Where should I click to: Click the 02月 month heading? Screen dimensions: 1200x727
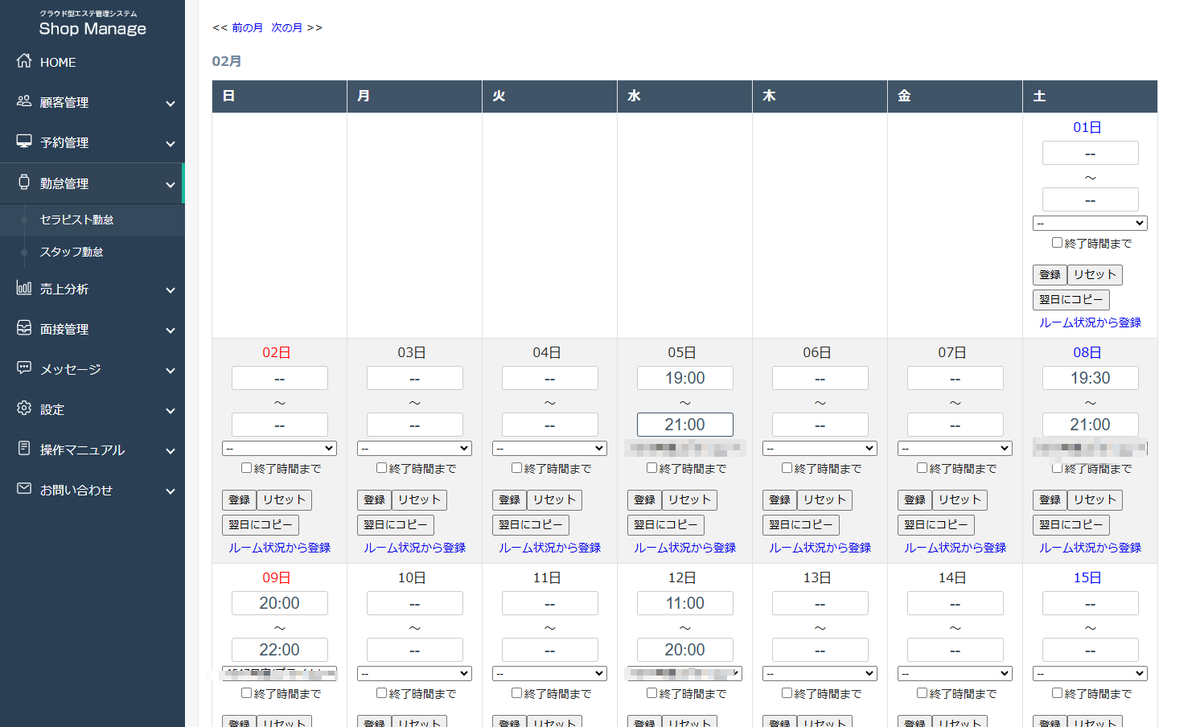[x=227, y=61]
